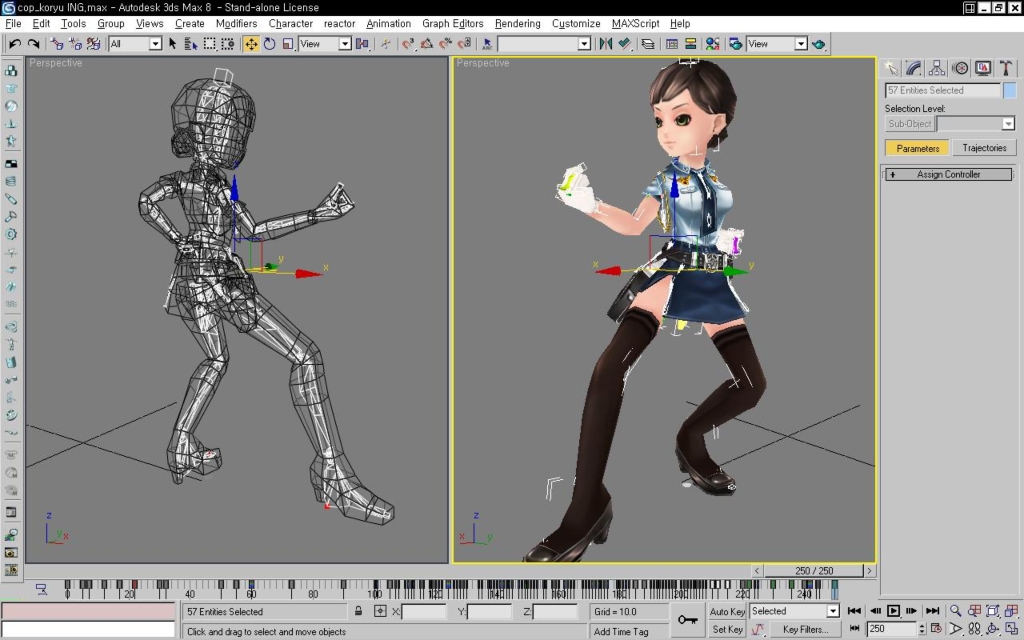Click the Mirror tool icon
This screenshot has height=640, width=1024.
[605, 44]
